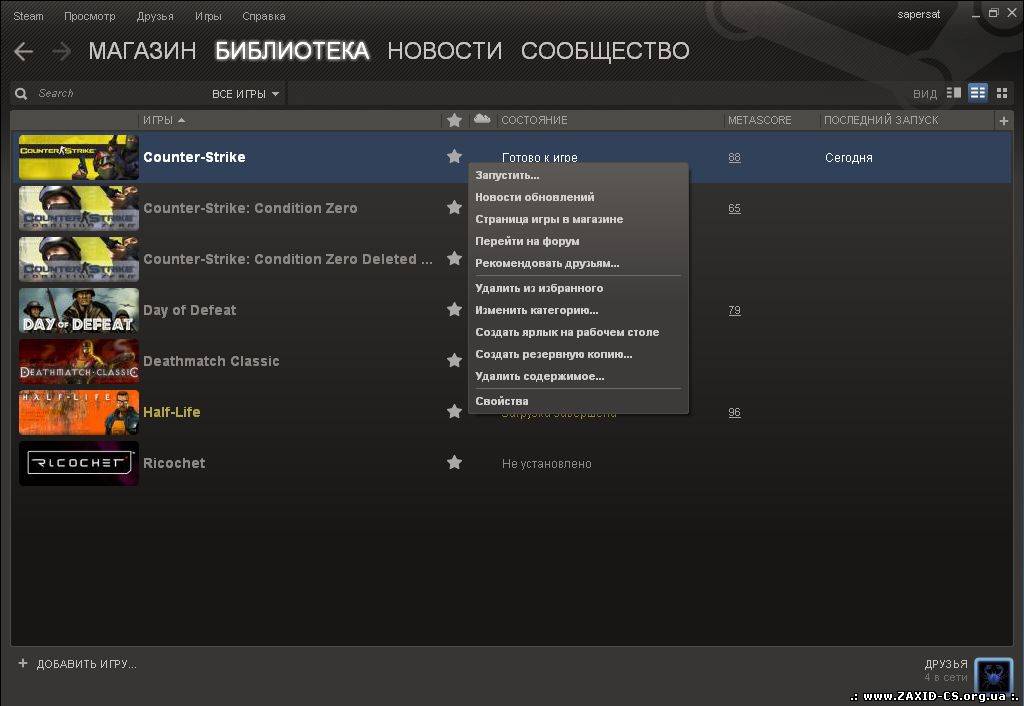Image resolution: width=1024 pixels, height=706 pixels.
Task: Switch to the СООБЩЕСТВО tab
Action: point(605,51)
